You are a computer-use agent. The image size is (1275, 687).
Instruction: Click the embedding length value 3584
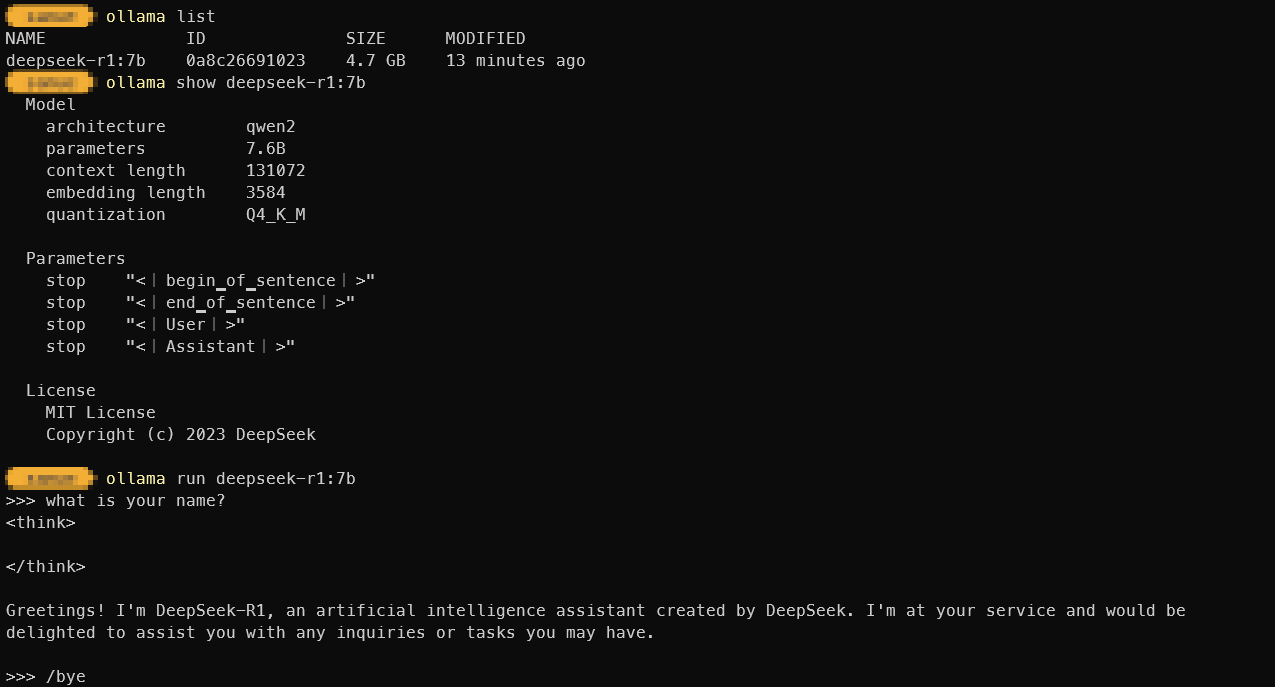coord(265,192)
